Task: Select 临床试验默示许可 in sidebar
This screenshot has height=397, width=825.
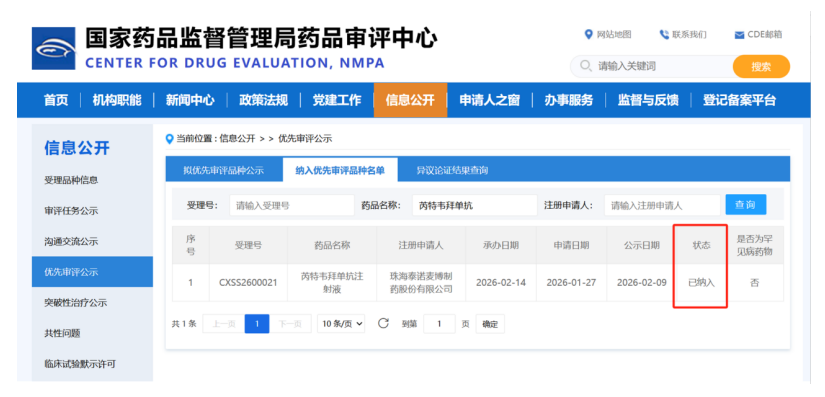Action: tap(80, 363)
